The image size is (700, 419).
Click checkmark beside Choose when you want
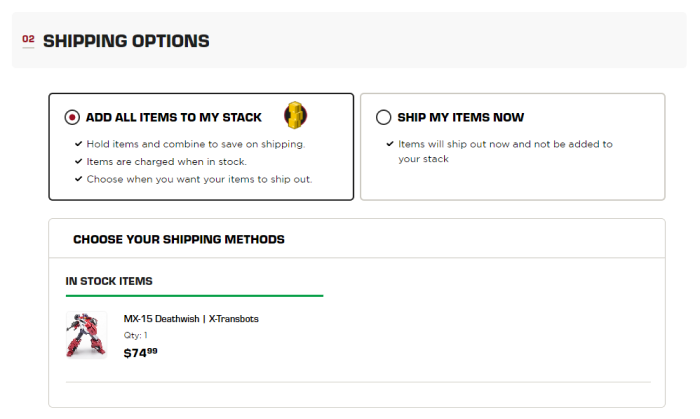click(x=78, y=179)
